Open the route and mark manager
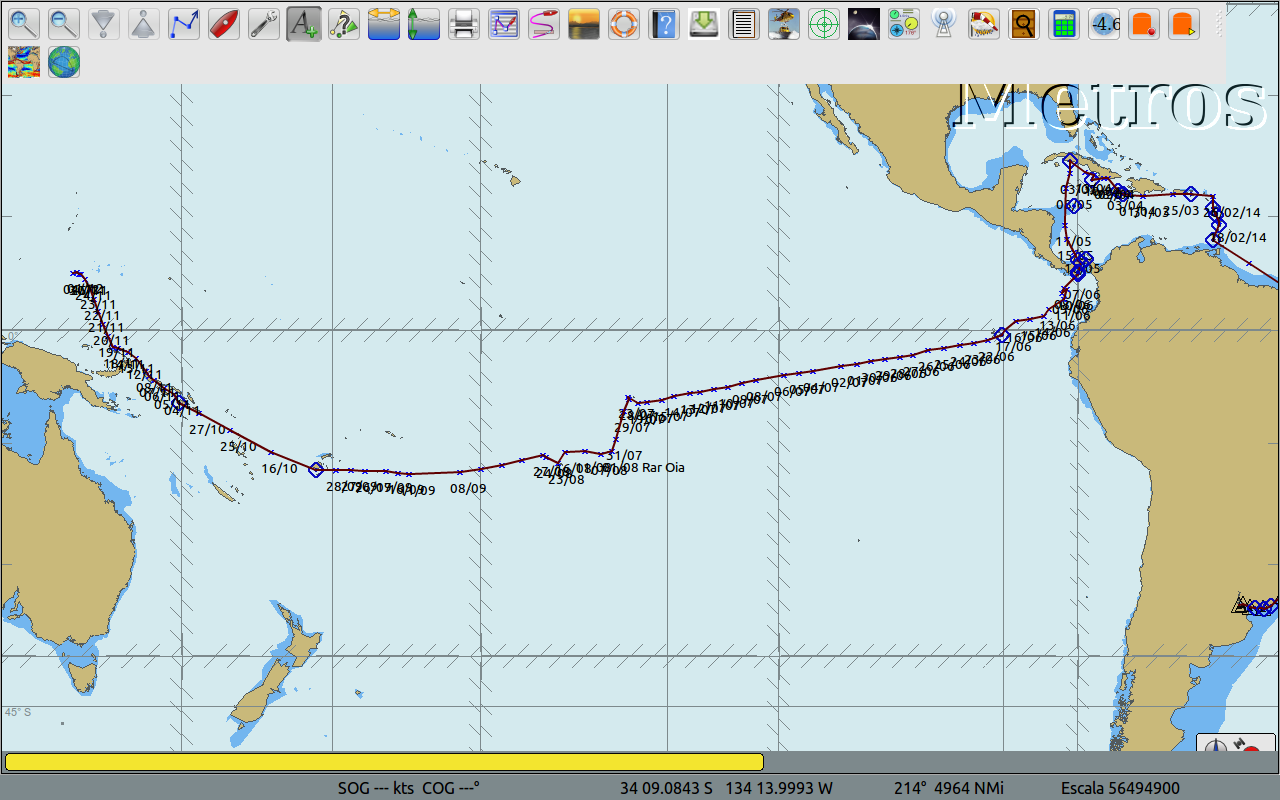This screenshot has height=800, width=1280. point(344,23)
